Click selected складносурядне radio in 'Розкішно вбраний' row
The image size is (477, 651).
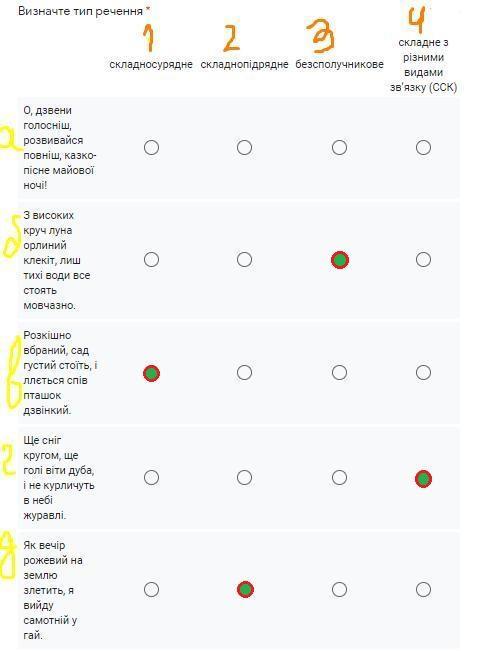click(151, 373)
